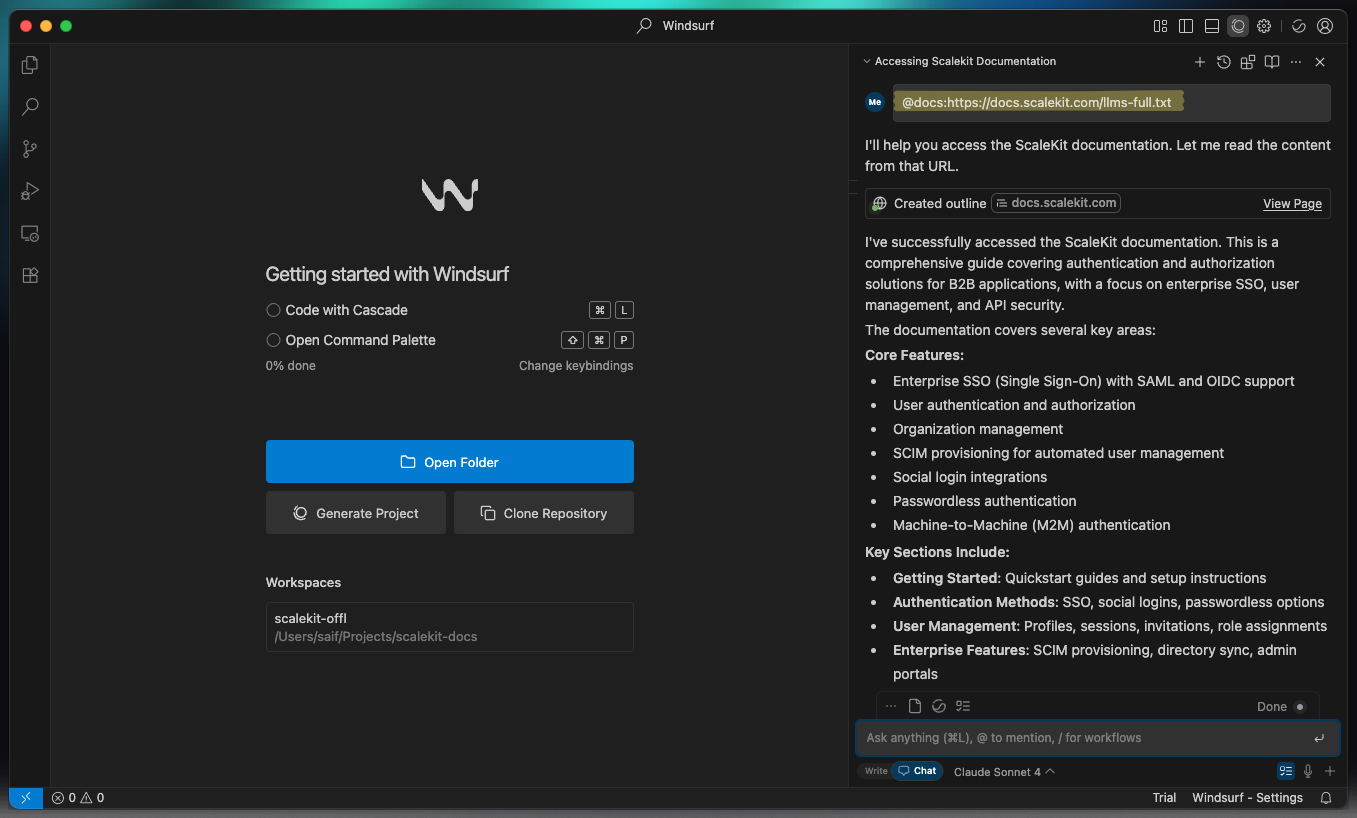
Task: Start a new Cascade conversation with plus icon
Action: [1200, 62]
